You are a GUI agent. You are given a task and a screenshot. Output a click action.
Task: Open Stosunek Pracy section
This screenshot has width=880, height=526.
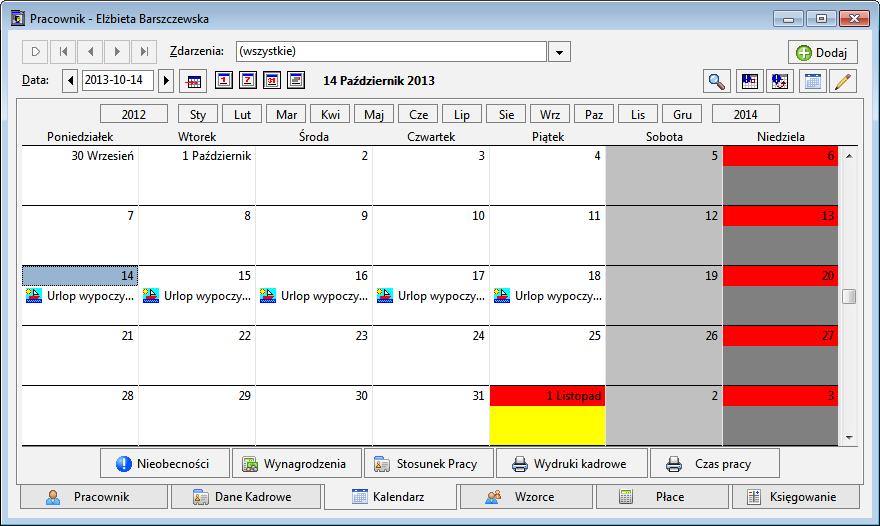(429, 463)
